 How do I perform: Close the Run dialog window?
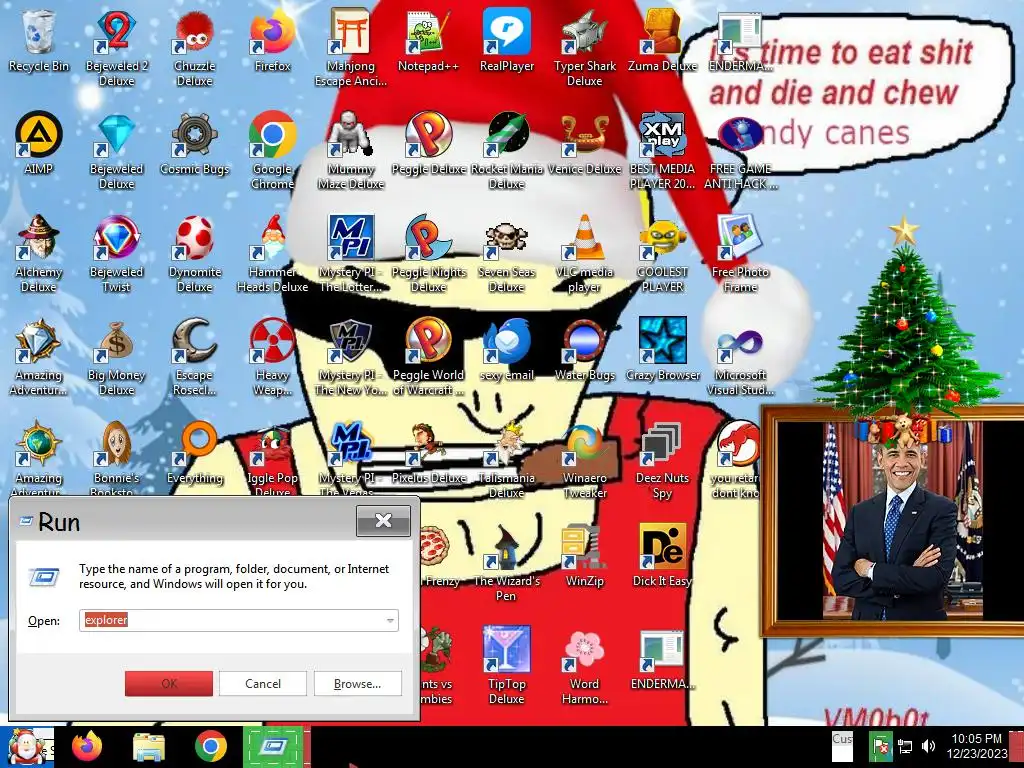pos(383,520)
